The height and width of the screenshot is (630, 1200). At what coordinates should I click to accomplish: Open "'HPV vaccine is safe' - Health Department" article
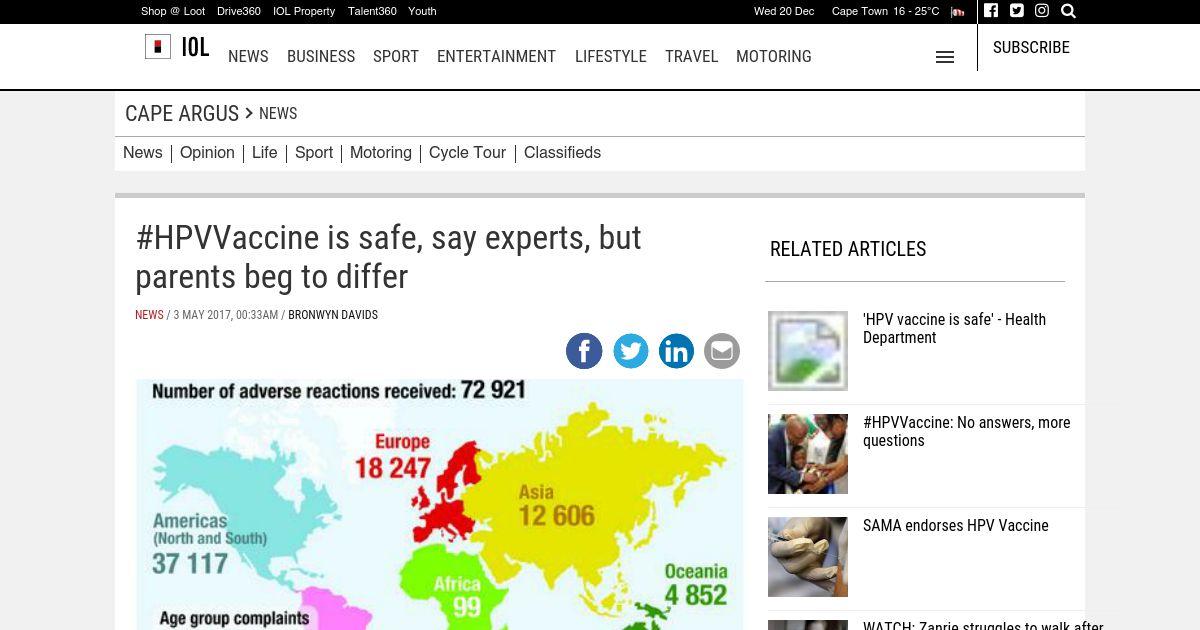click(x=954, y=329)
